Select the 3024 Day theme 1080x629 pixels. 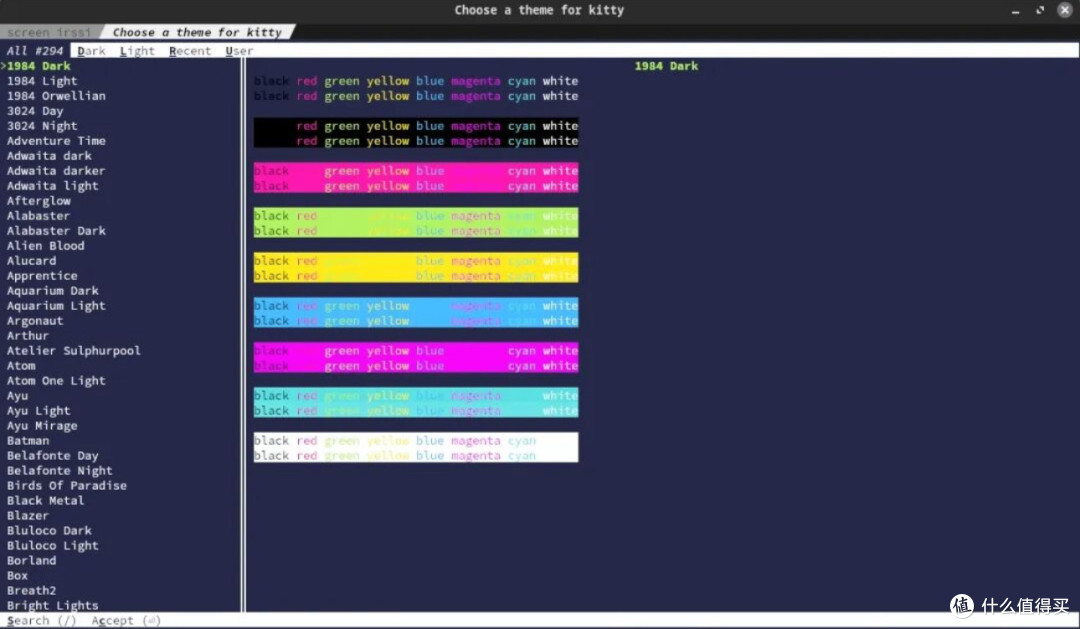coord(35,111)
